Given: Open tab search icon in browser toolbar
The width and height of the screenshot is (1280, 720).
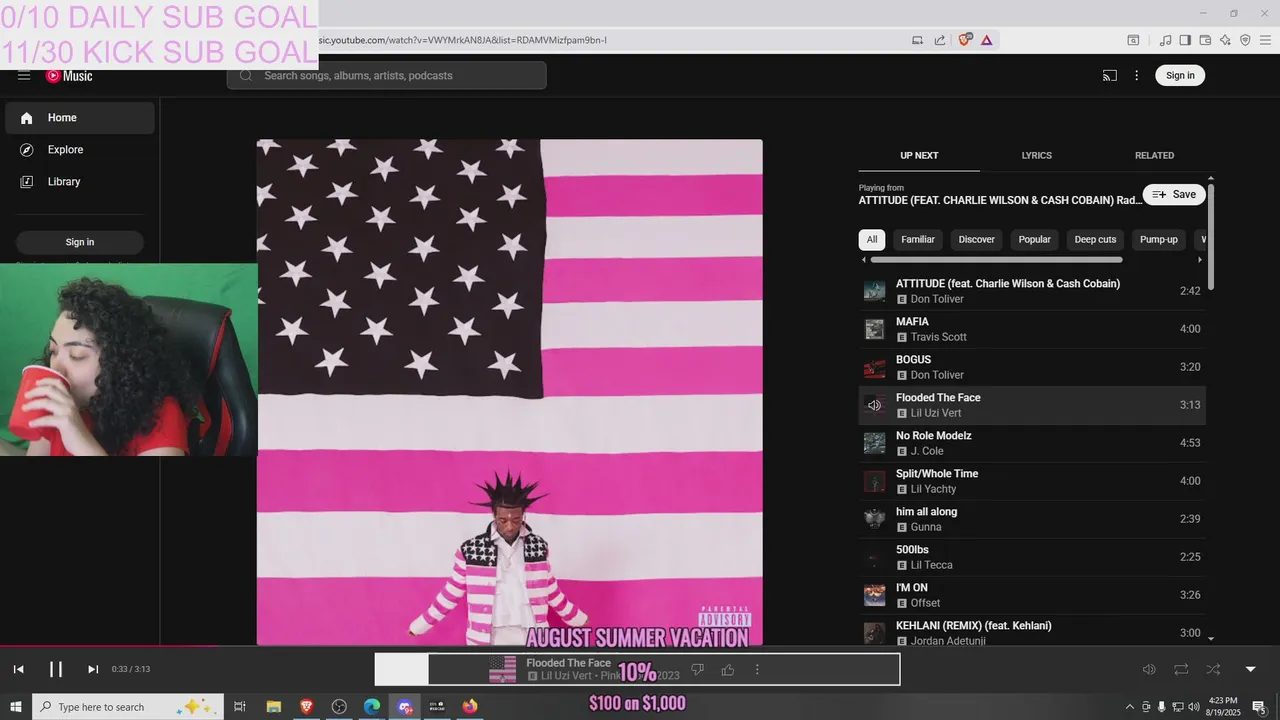Looking at the screenshot, I should point(1133,40).
